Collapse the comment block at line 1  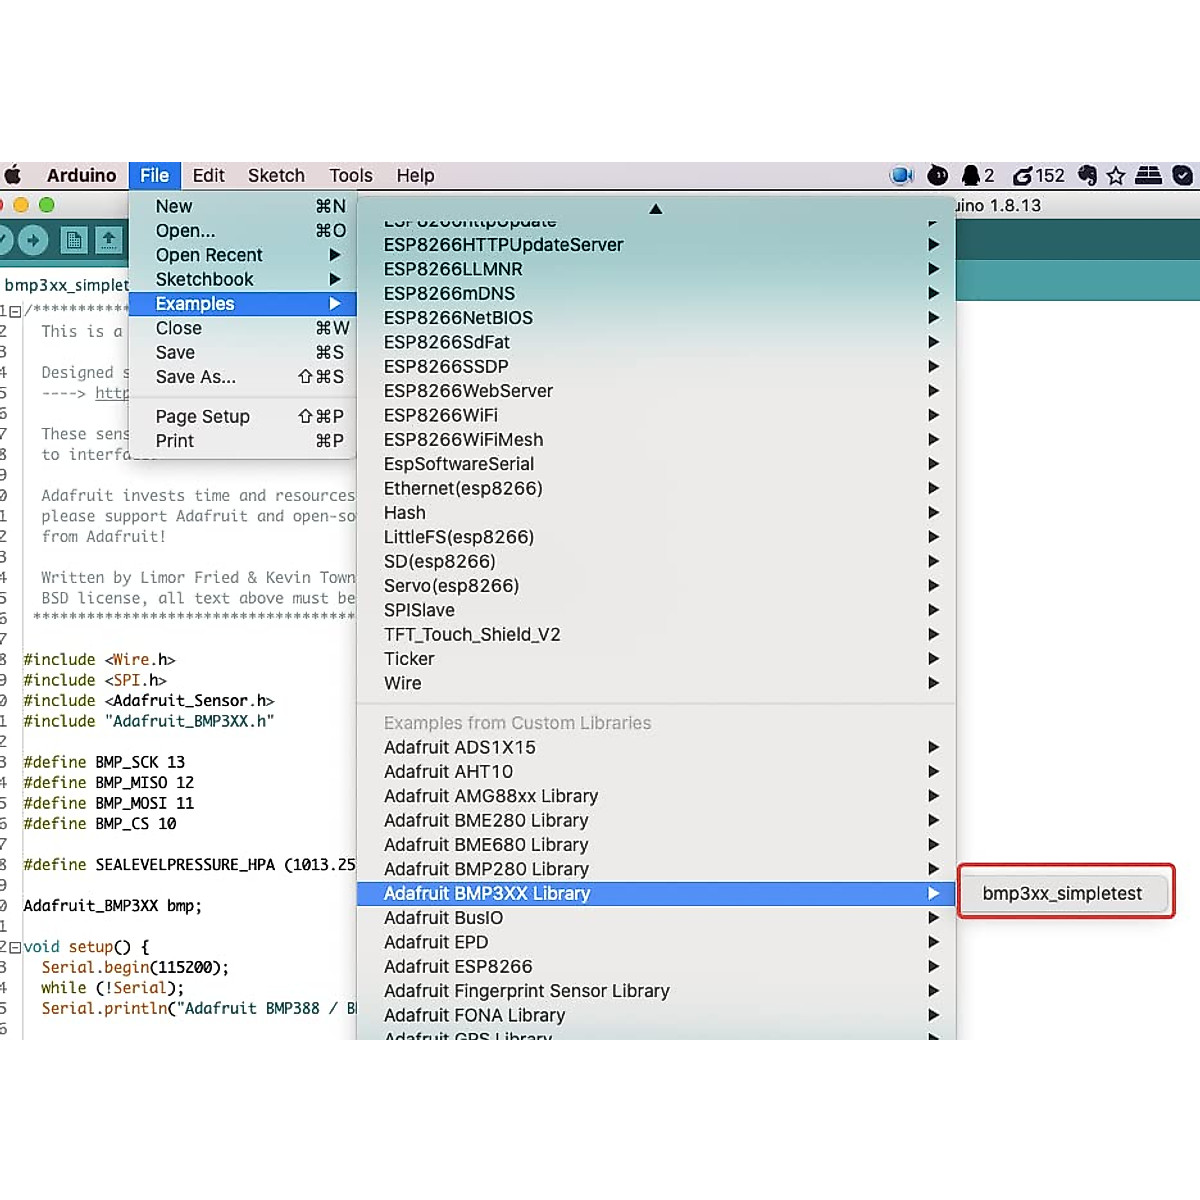coord(15,311)
